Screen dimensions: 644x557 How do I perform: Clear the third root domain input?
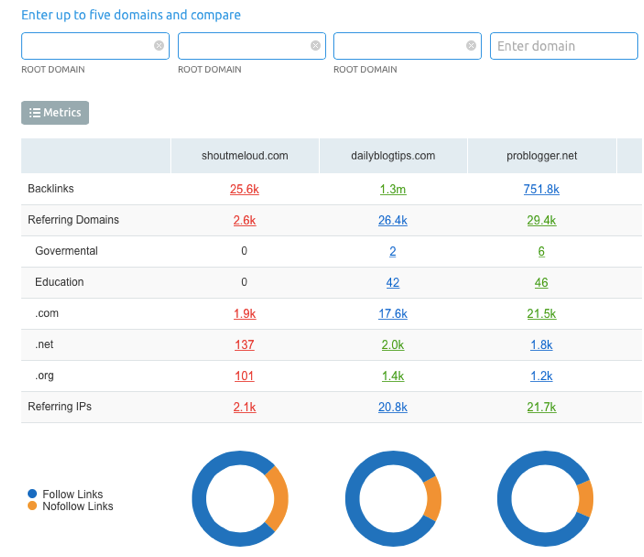point(471,46)
